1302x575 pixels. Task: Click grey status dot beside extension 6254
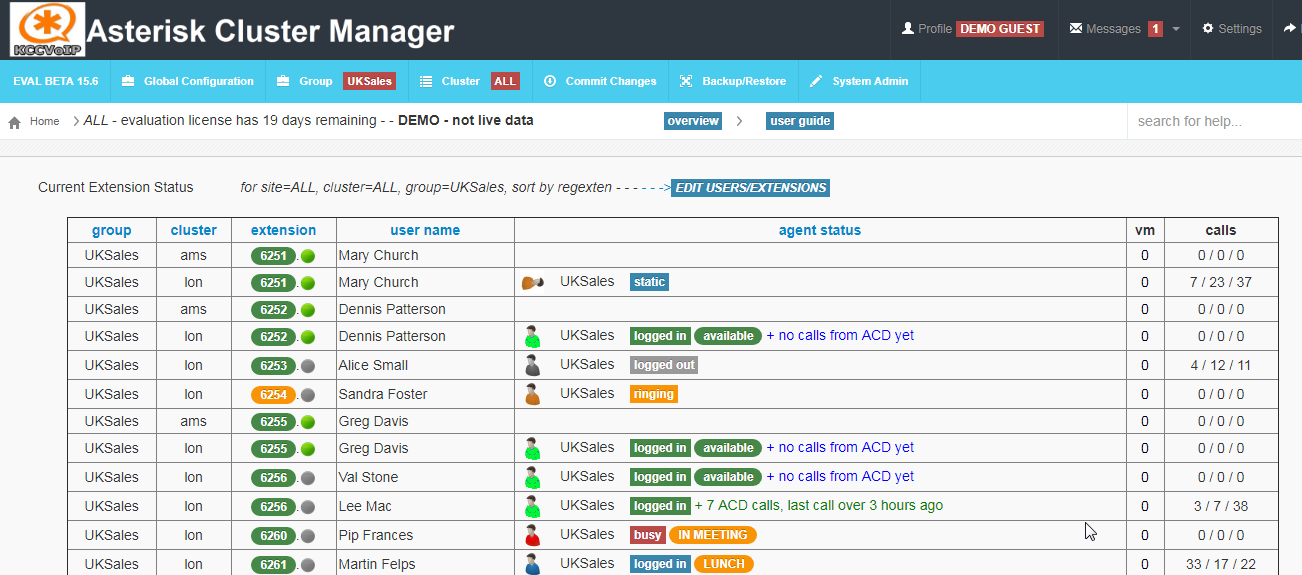pos(308,395)
